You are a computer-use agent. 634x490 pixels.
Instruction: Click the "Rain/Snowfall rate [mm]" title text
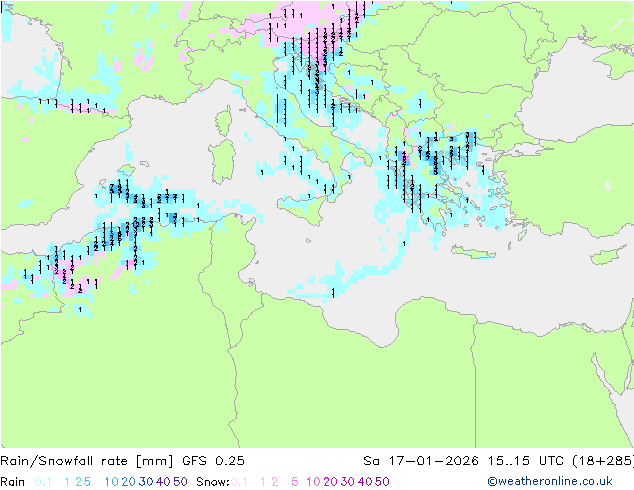click(87, 461)
